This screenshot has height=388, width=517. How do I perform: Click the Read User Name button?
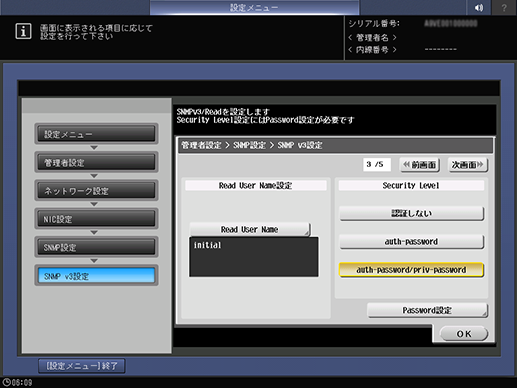tap(250, 229)
